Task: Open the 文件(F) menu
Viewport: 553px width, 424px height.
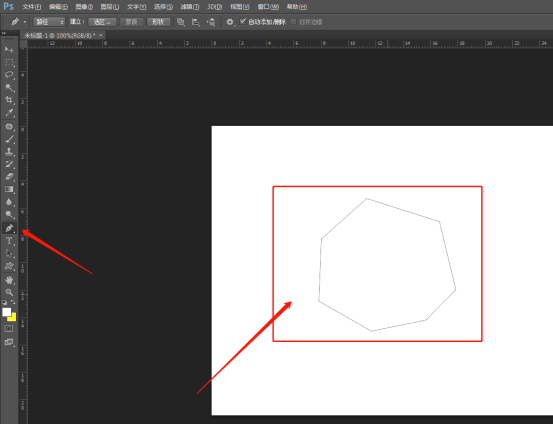Action: 32,7
